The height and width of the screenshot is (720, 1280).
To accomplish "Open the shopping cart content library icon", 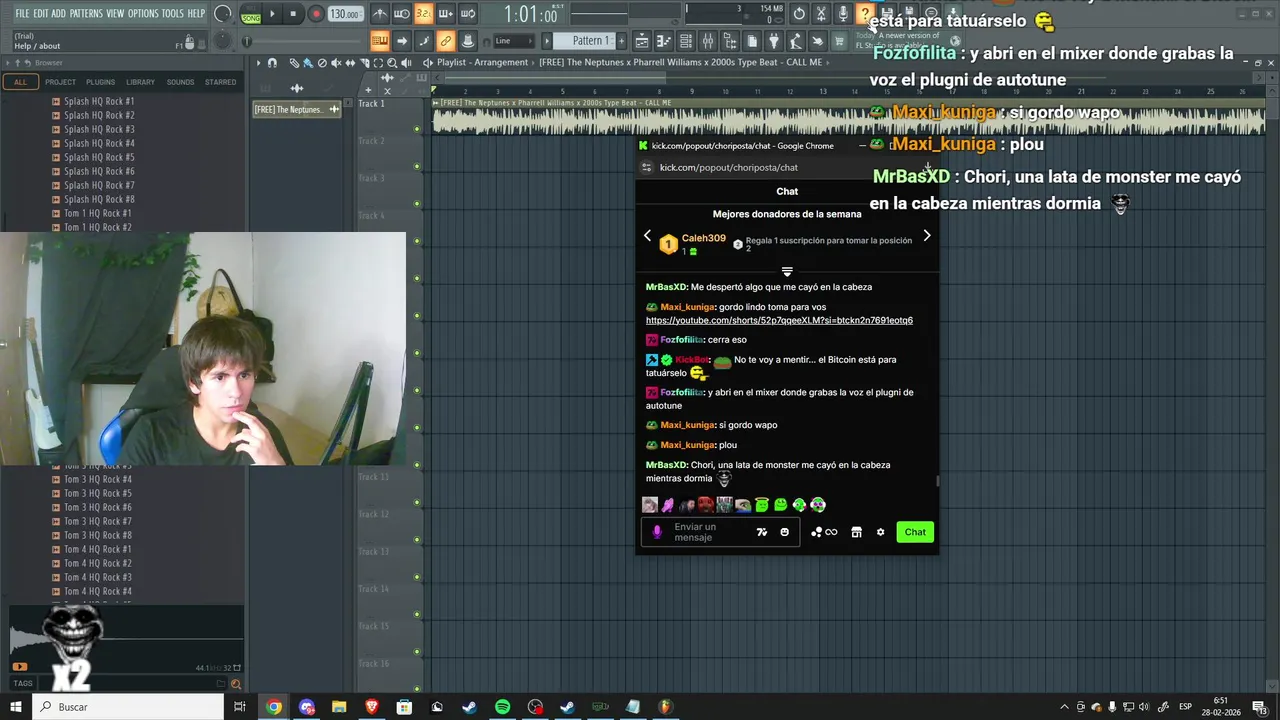I will (x=840, y=41).
